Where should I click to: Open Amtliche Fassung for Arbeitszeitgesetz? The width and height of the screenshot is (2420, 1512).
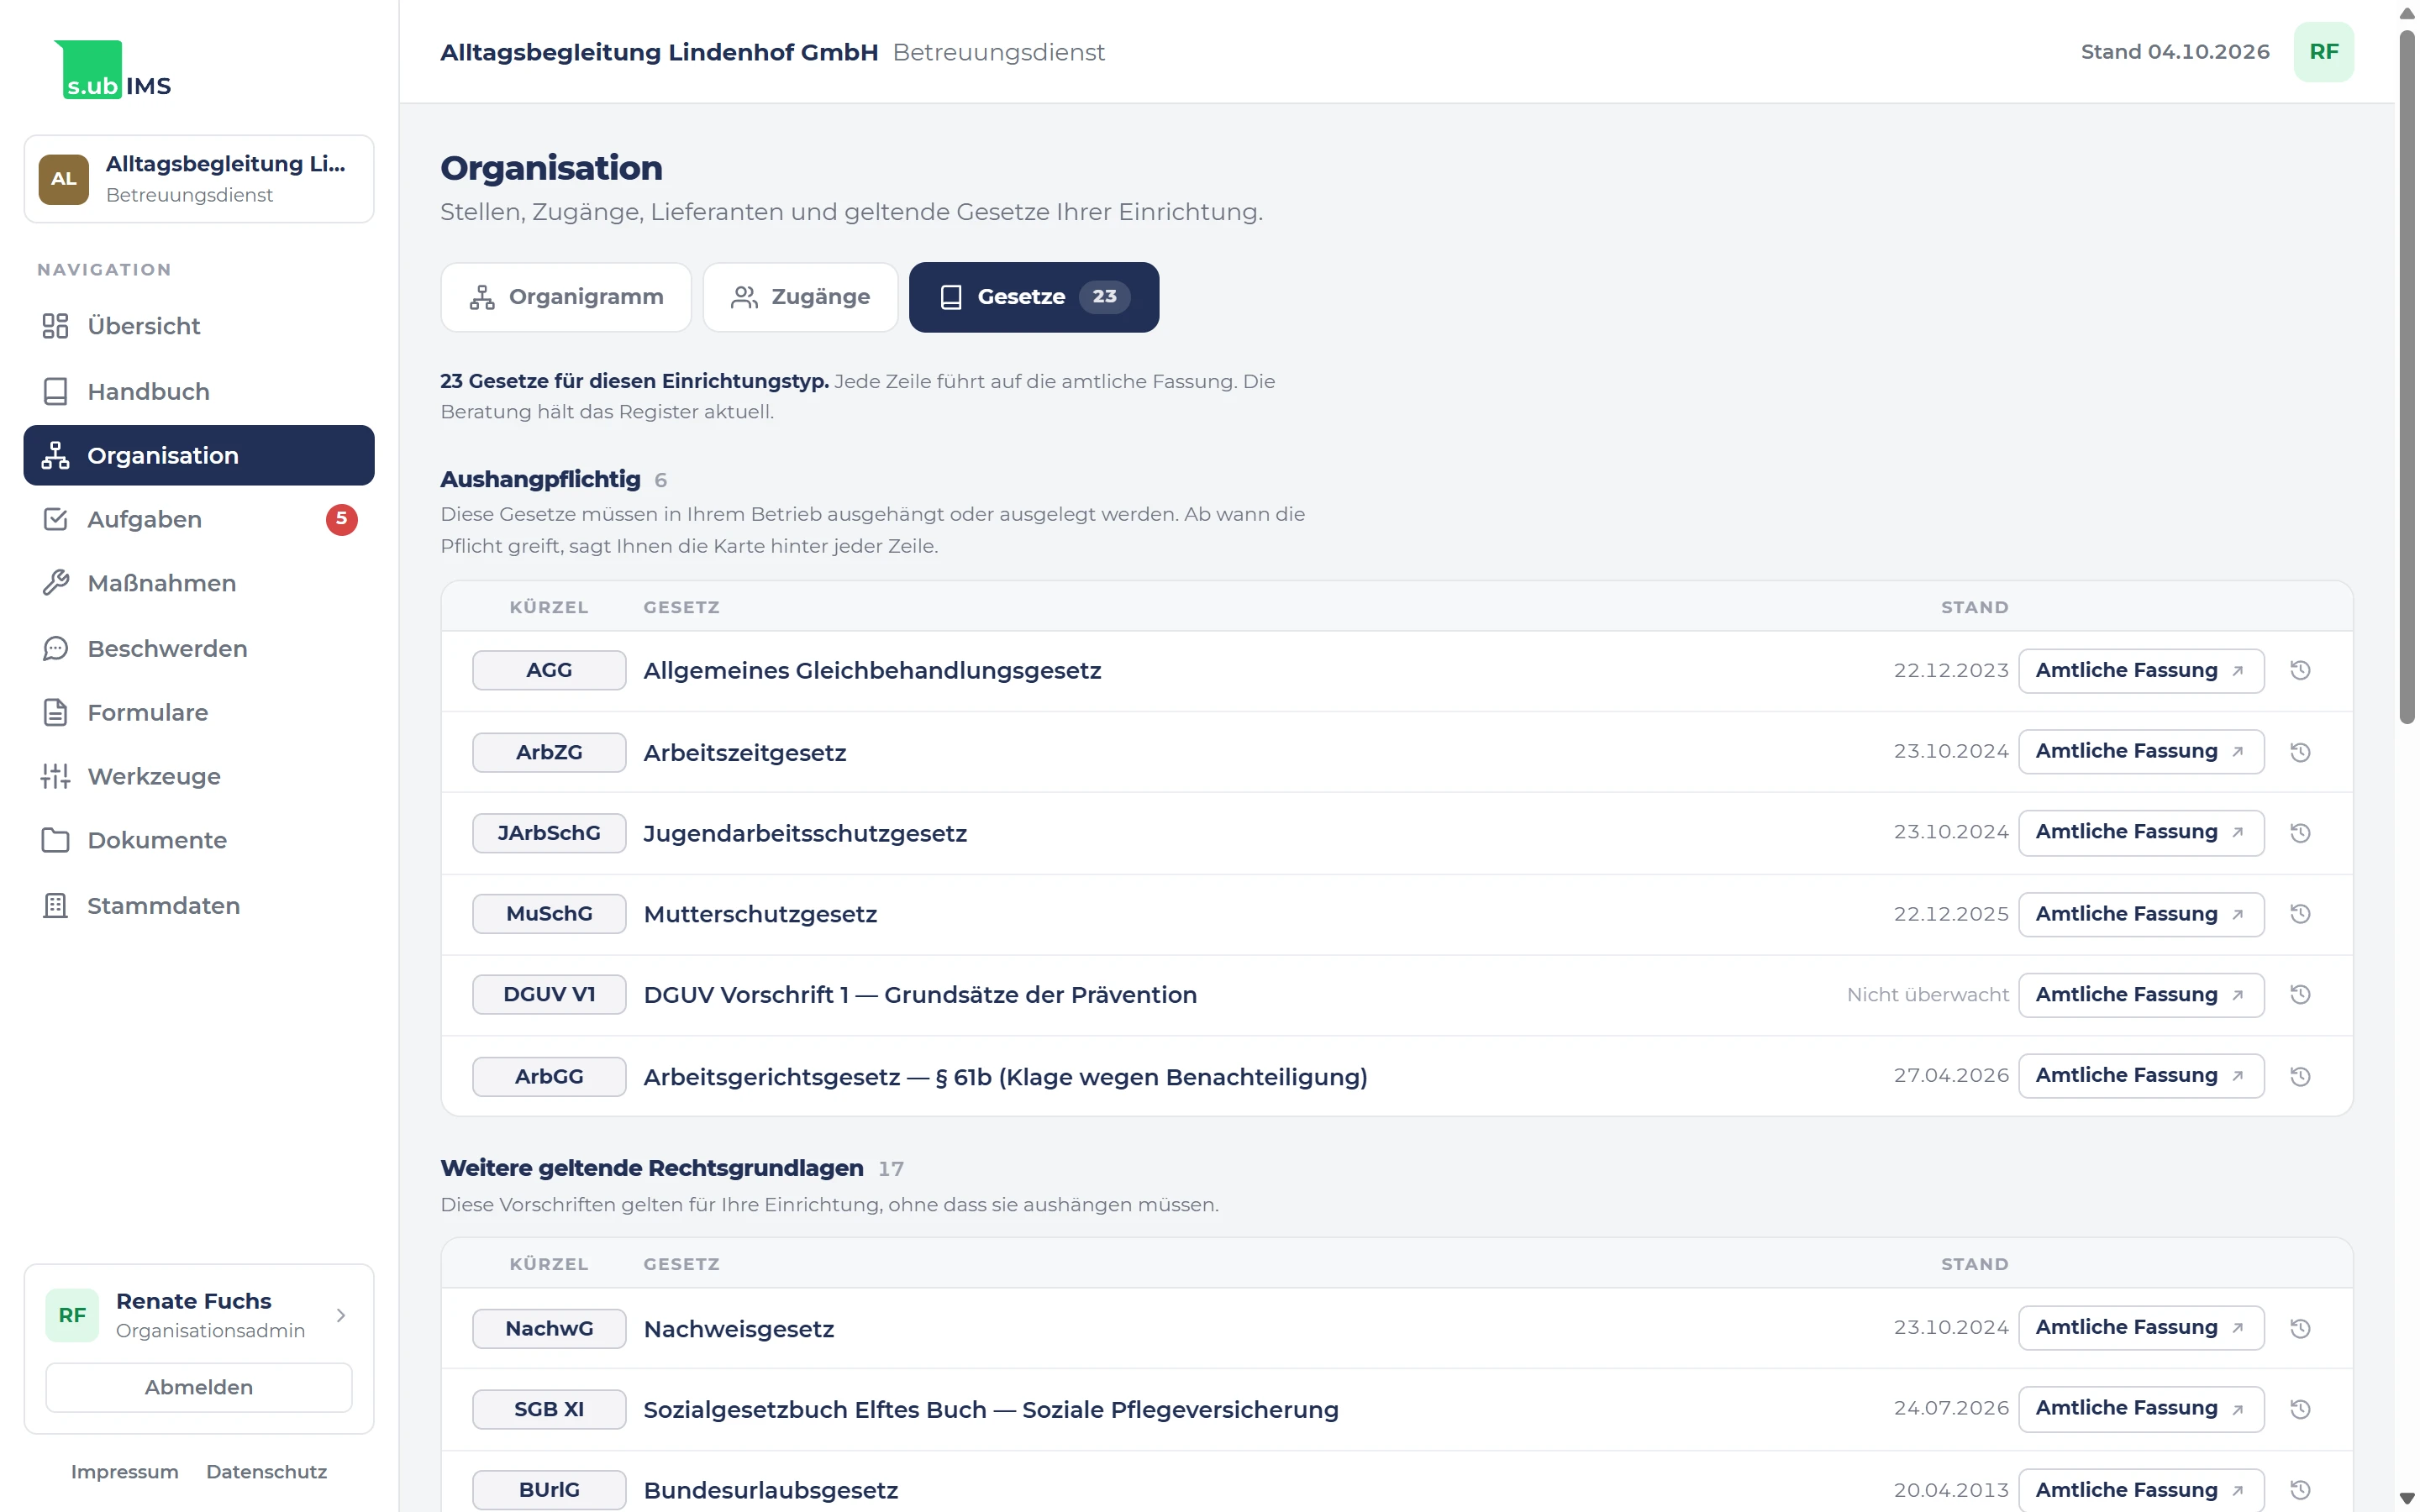(2141, 752)
